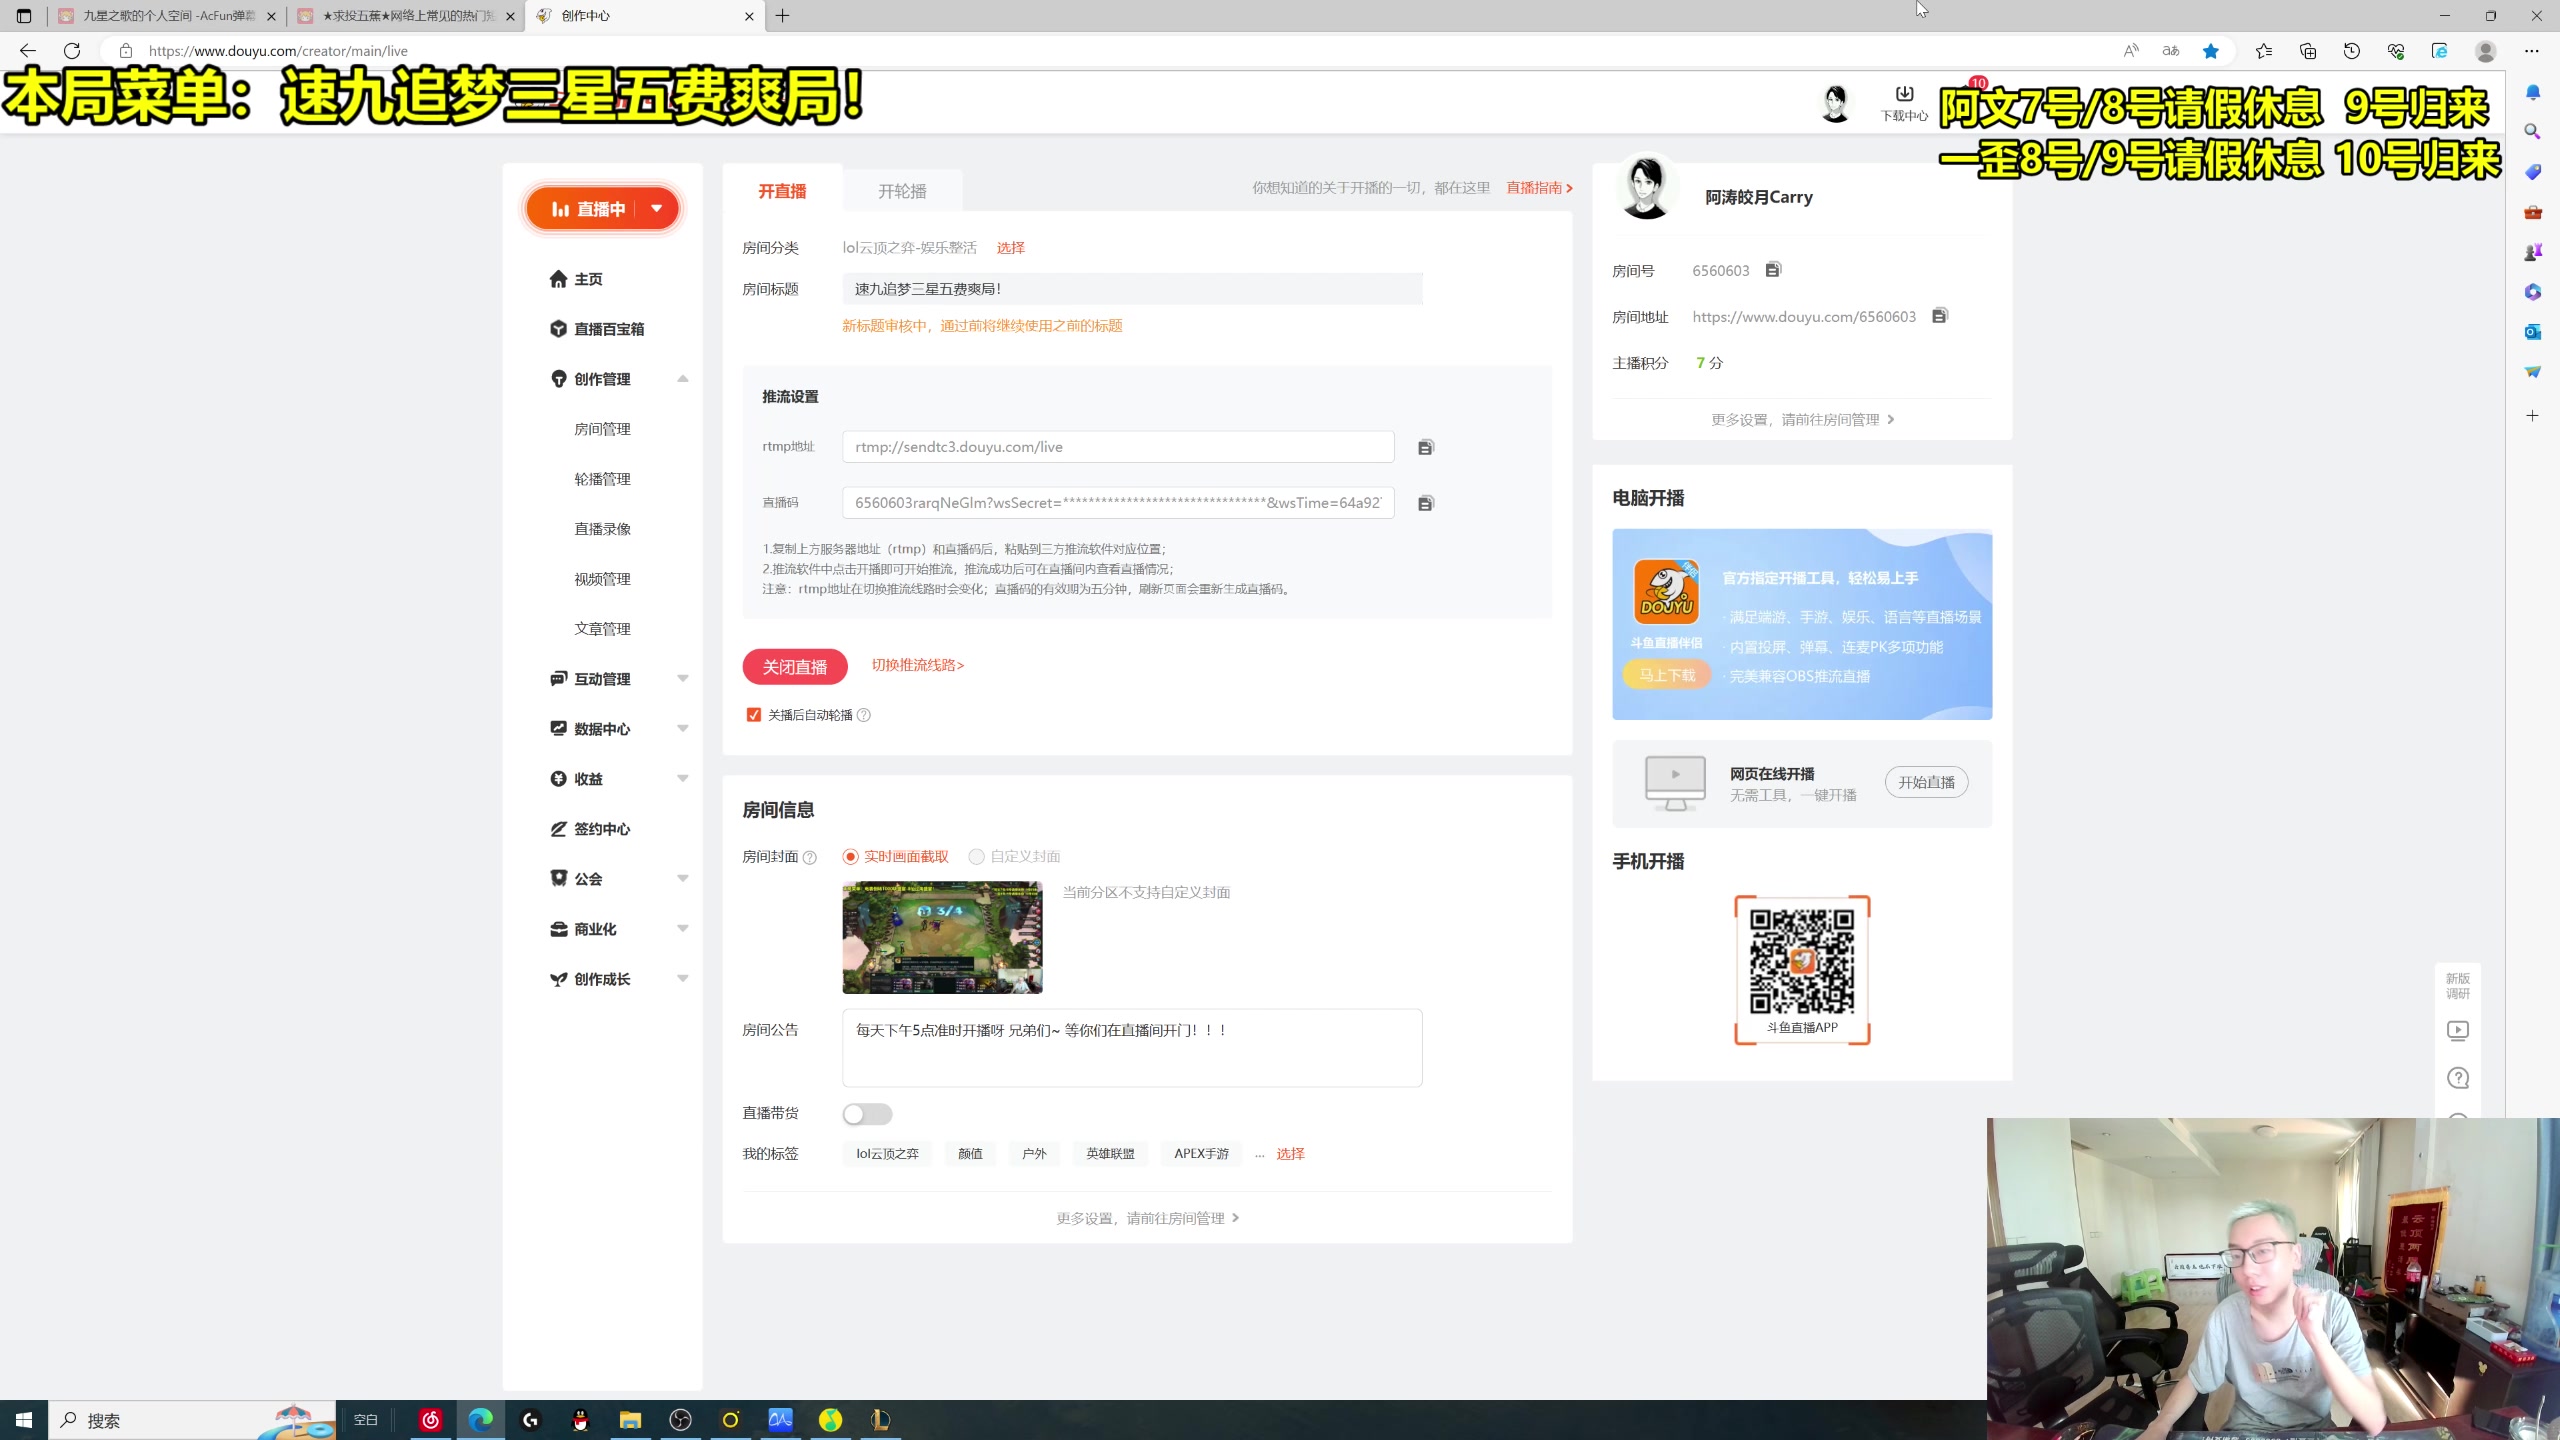Open the OBS Studio taskbar icon

point(680,1420)
